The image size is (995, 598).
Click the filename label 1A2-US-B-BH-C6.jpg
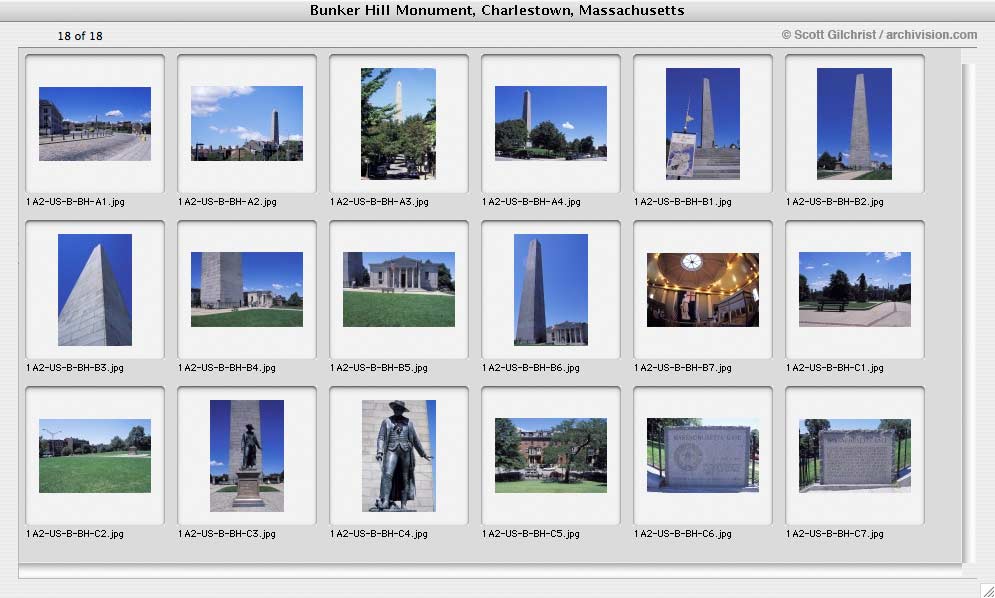tap(683, 534)
